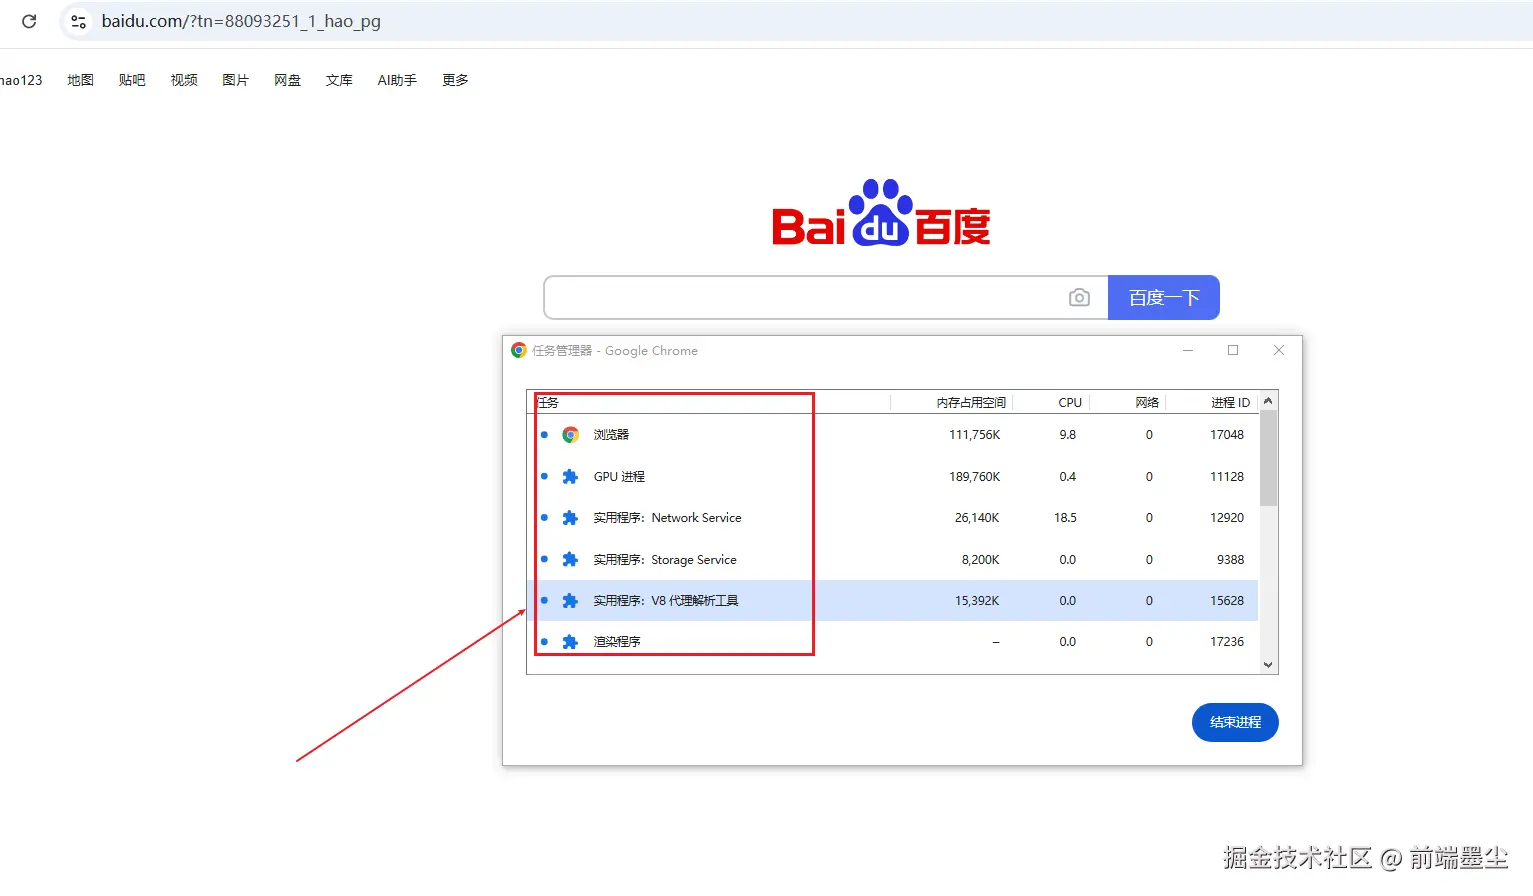Click memory value 26,140K
Viewport: 1533px width, 896px height.
click(977, 518)
